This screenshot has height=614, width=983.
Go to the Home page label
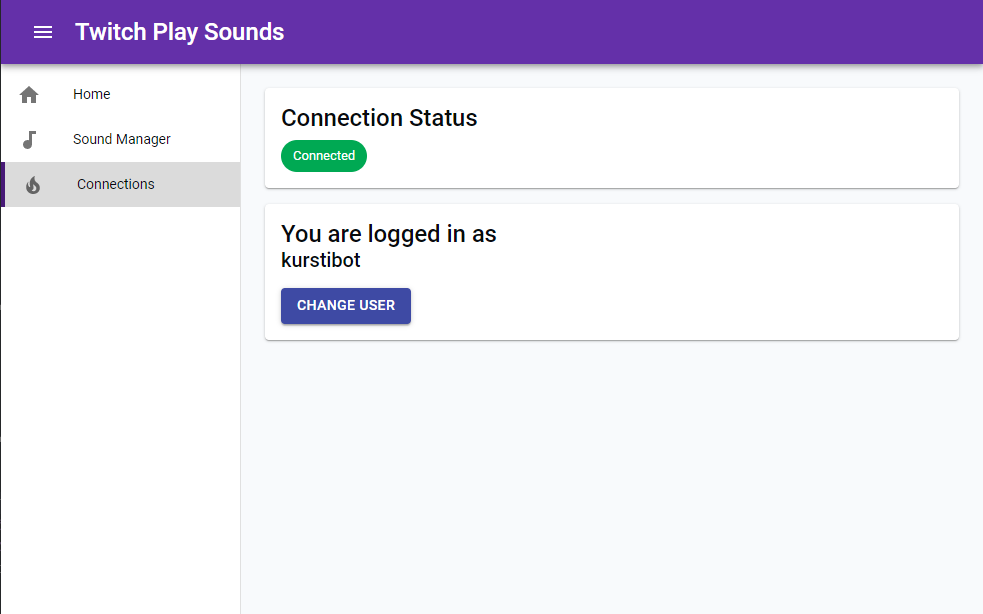92,94
